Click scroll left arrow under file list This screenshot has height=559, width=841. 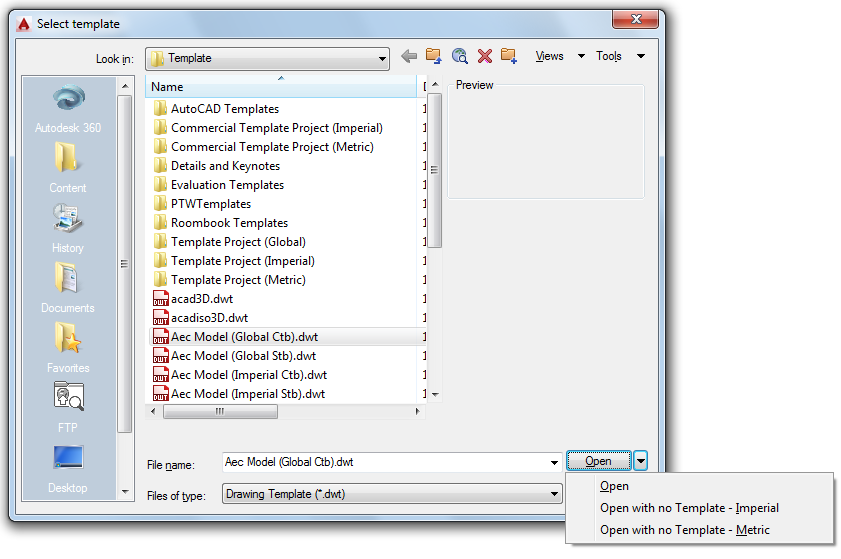coord(153,411)
